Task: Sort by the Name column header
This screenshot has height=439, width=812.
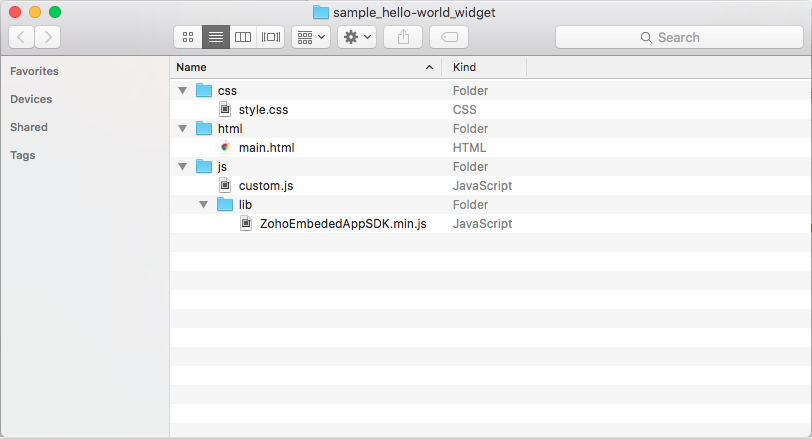Action: 300,67
